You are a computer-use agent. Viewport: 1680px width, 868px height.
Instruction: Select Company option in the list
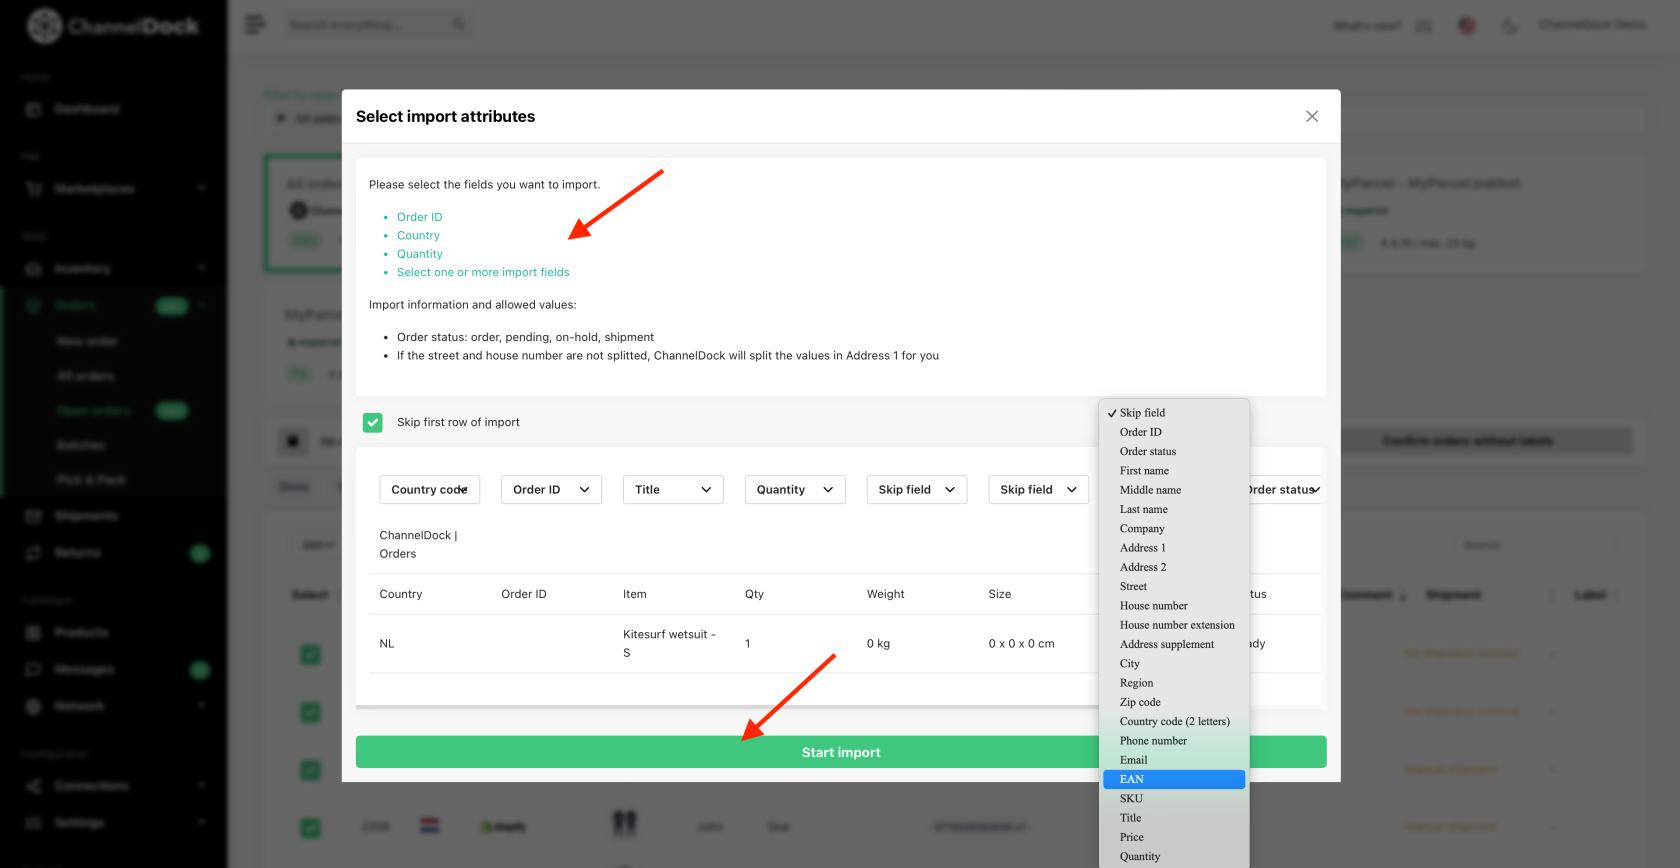click(x=1174, y=529)
